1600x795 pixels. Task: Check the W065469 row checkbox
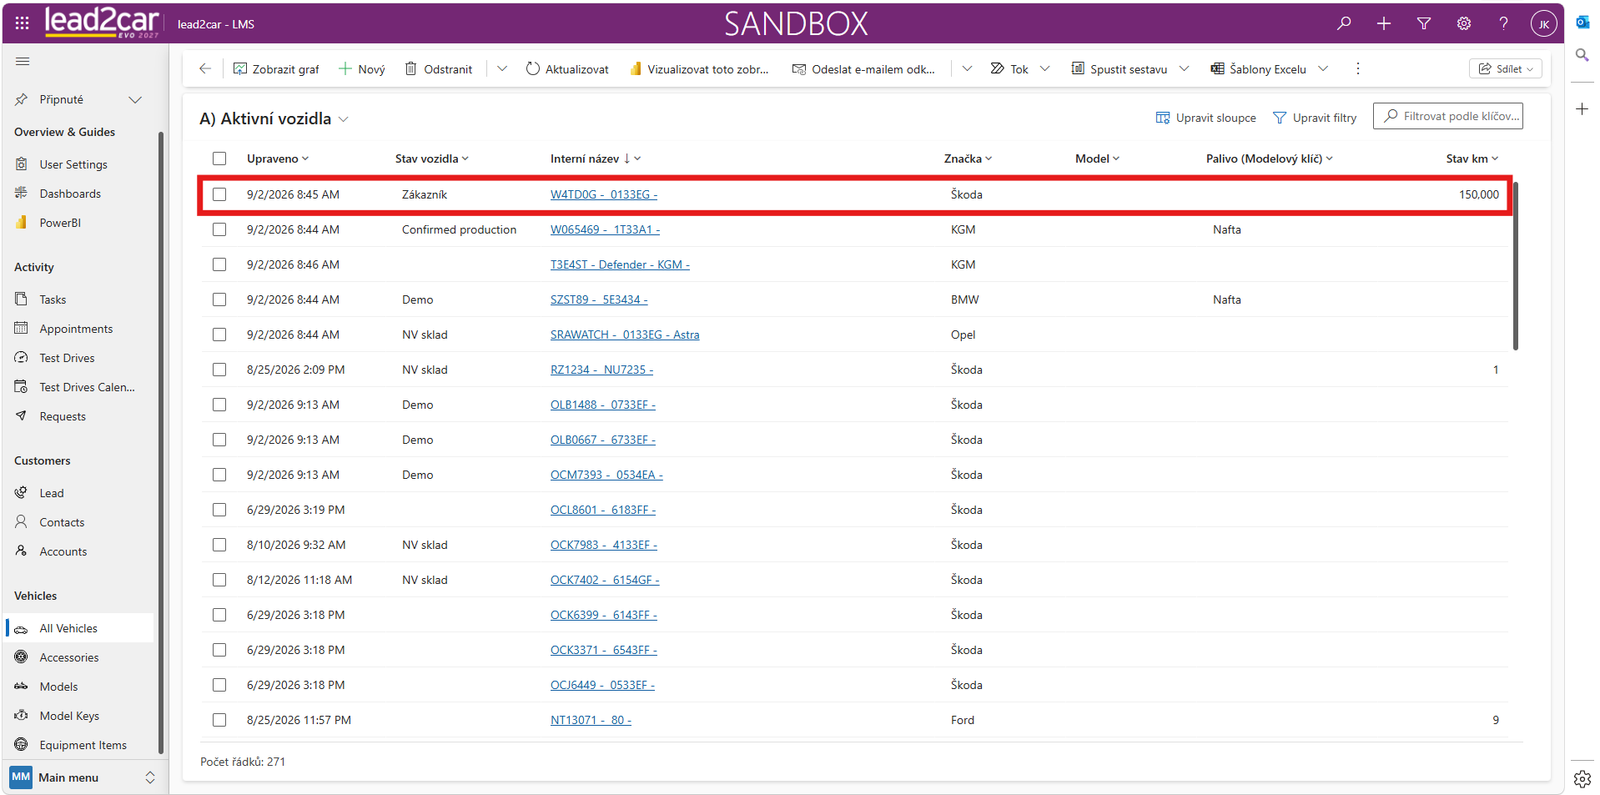[219, 230]
